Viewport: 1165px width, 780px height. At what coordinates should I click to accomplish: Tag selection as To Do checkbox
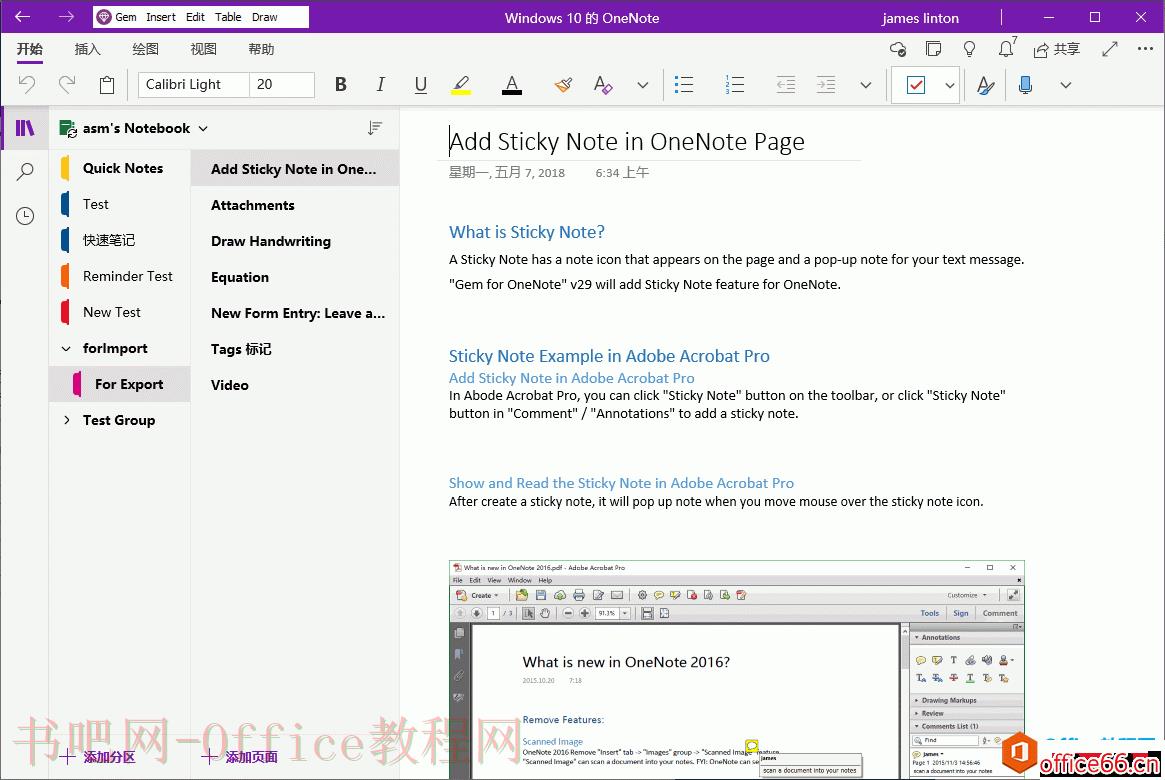point(916,85)
